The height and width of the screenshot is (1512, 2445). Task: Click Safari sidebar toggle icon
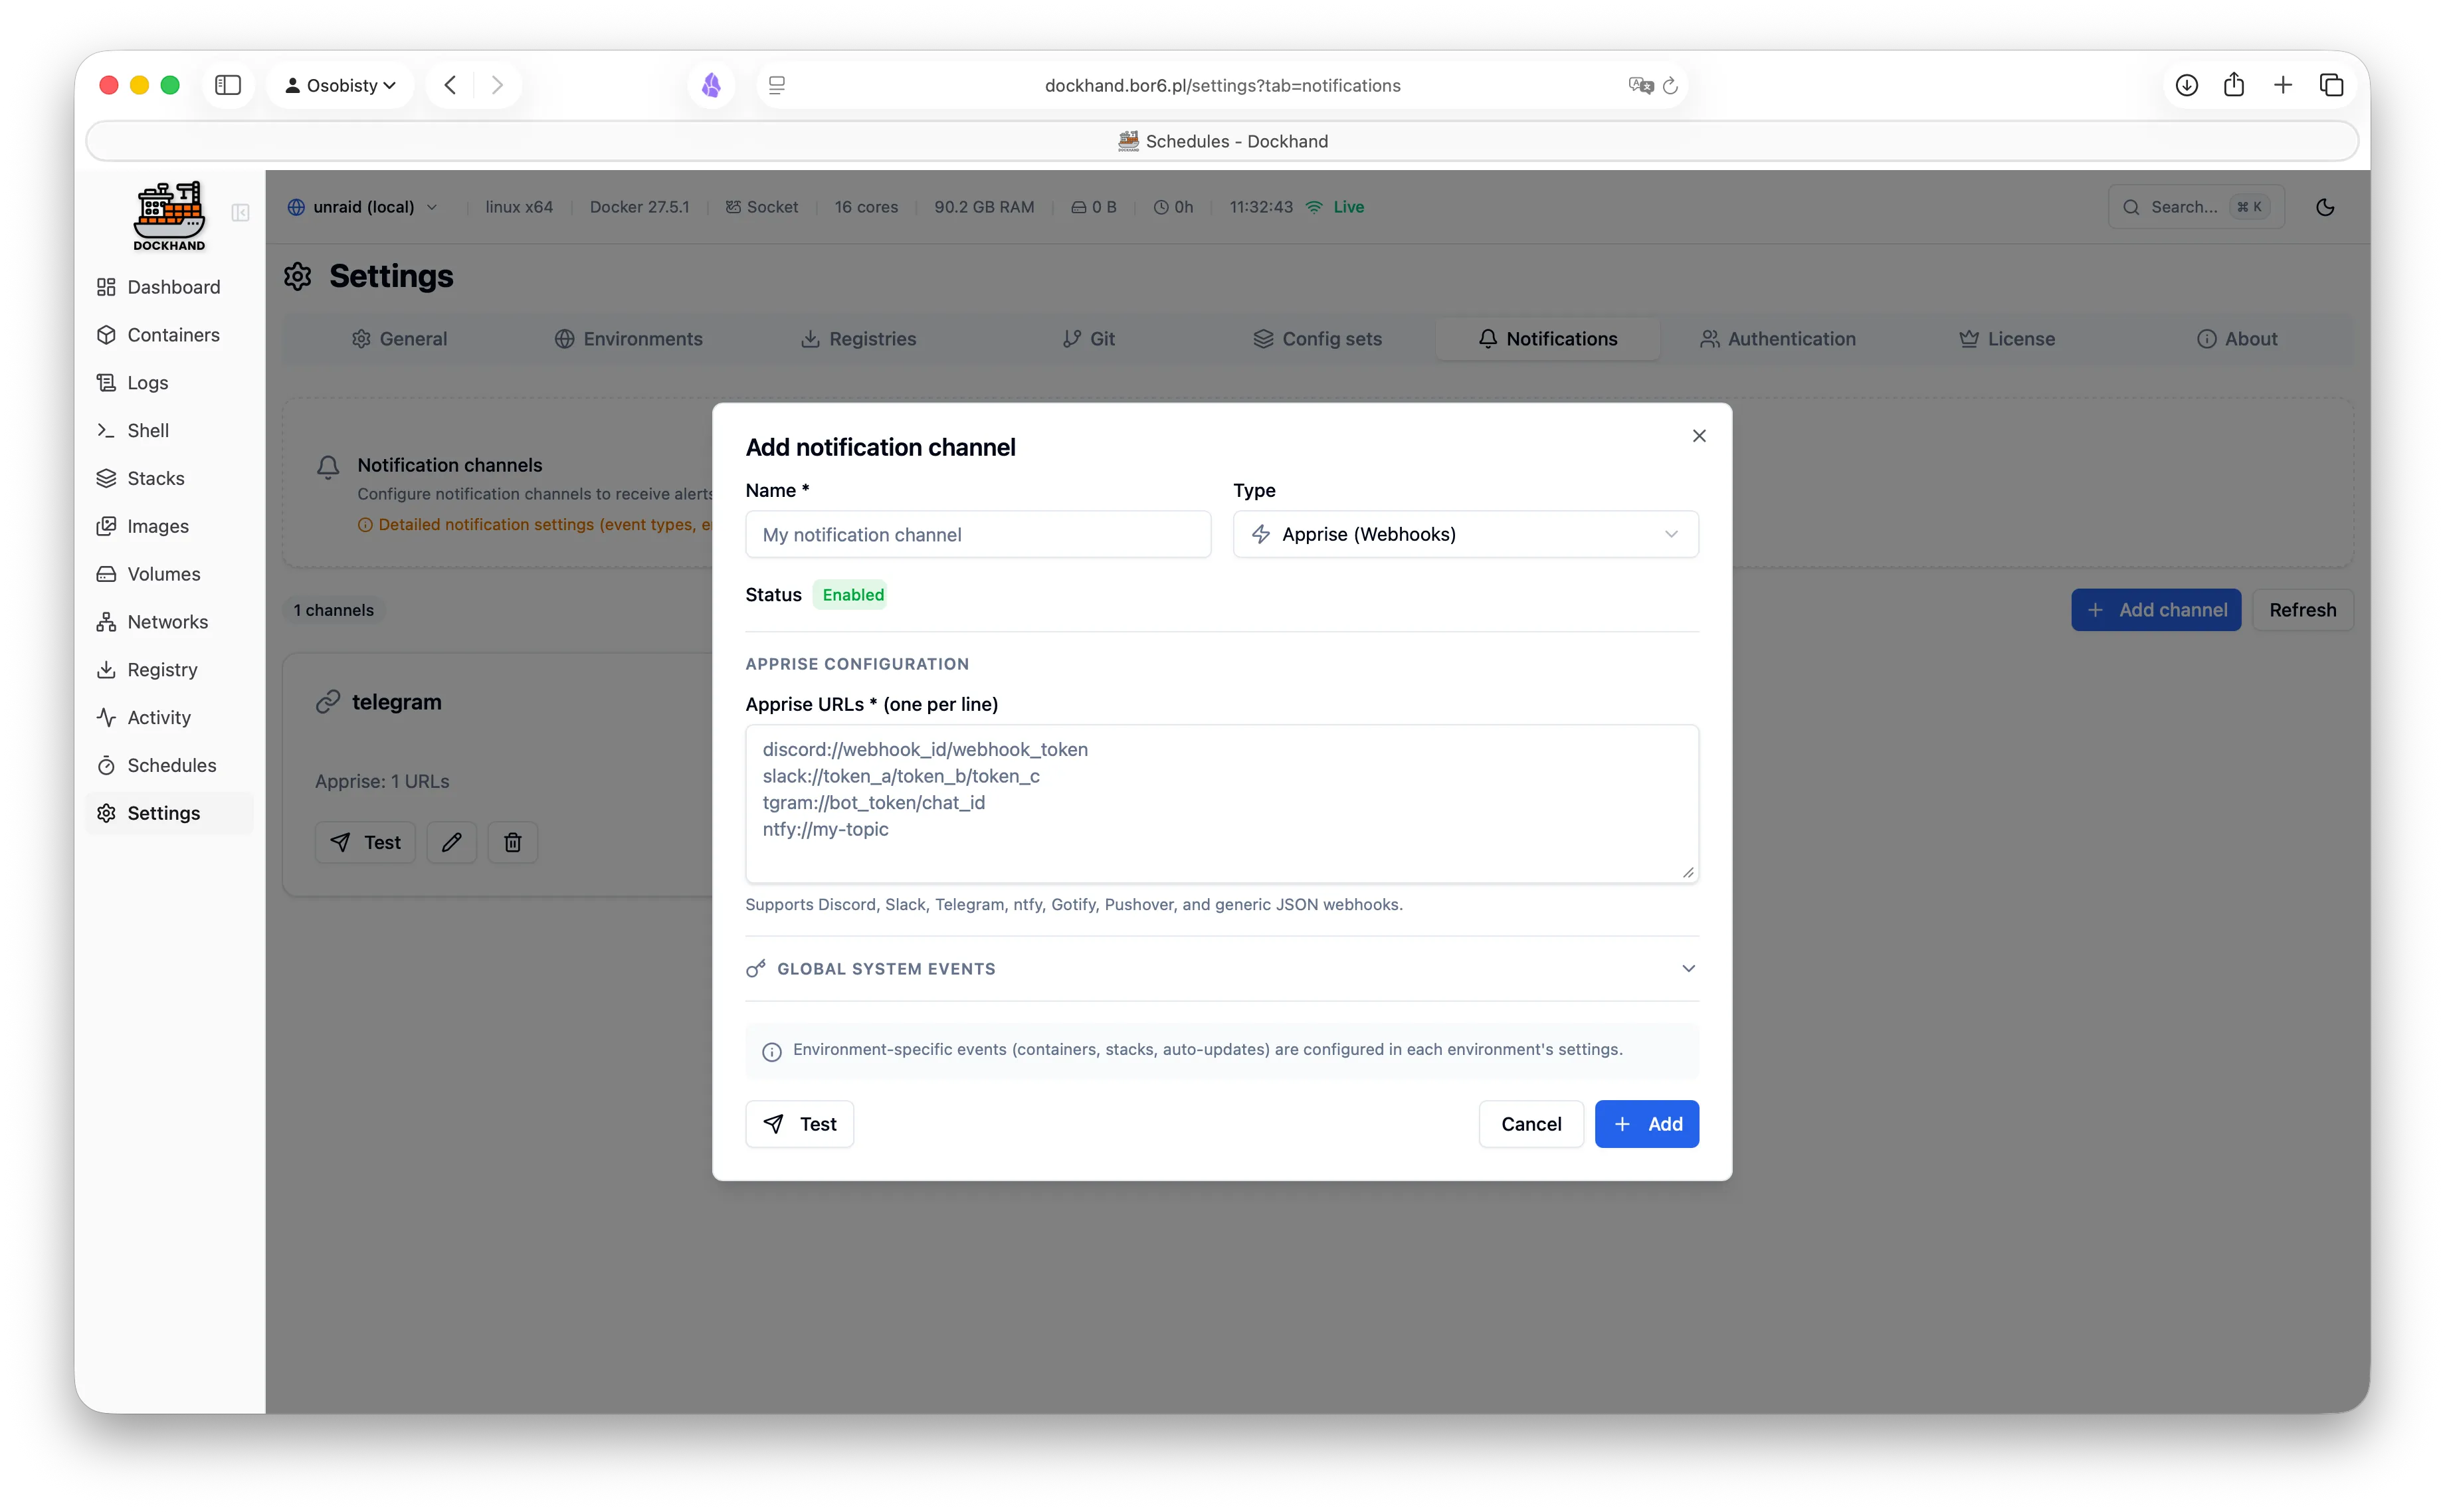[x=228, y=85]
